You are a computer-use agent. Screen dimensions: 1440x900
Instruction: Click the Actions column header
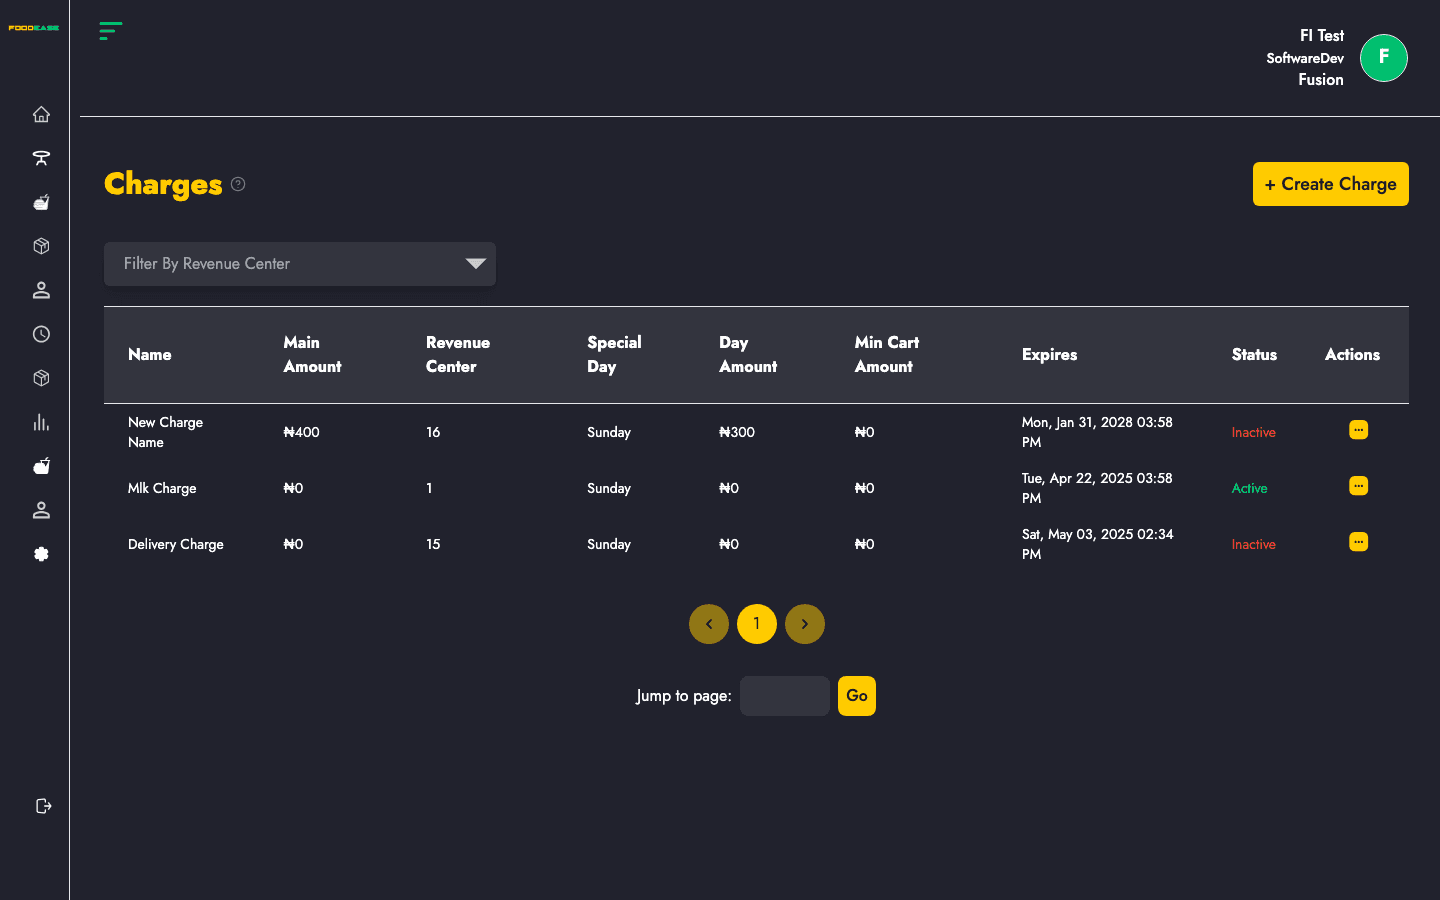1352,355
